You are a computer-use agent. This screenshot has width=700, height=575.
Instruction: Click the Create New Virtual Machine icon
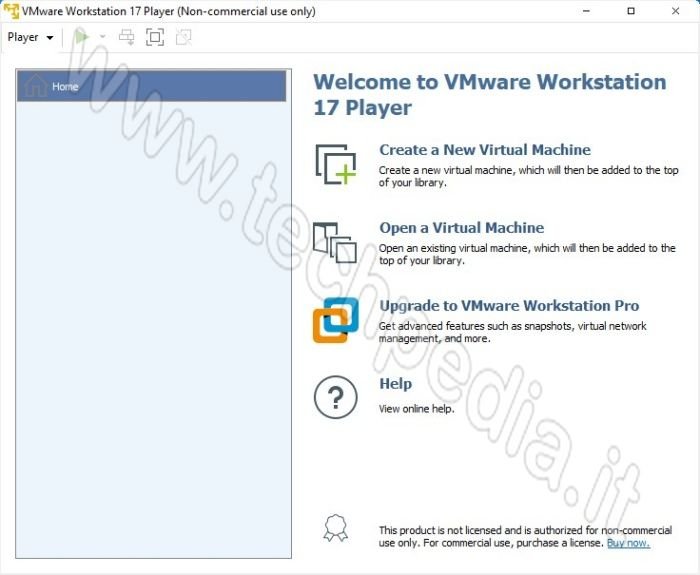(336, 164)
